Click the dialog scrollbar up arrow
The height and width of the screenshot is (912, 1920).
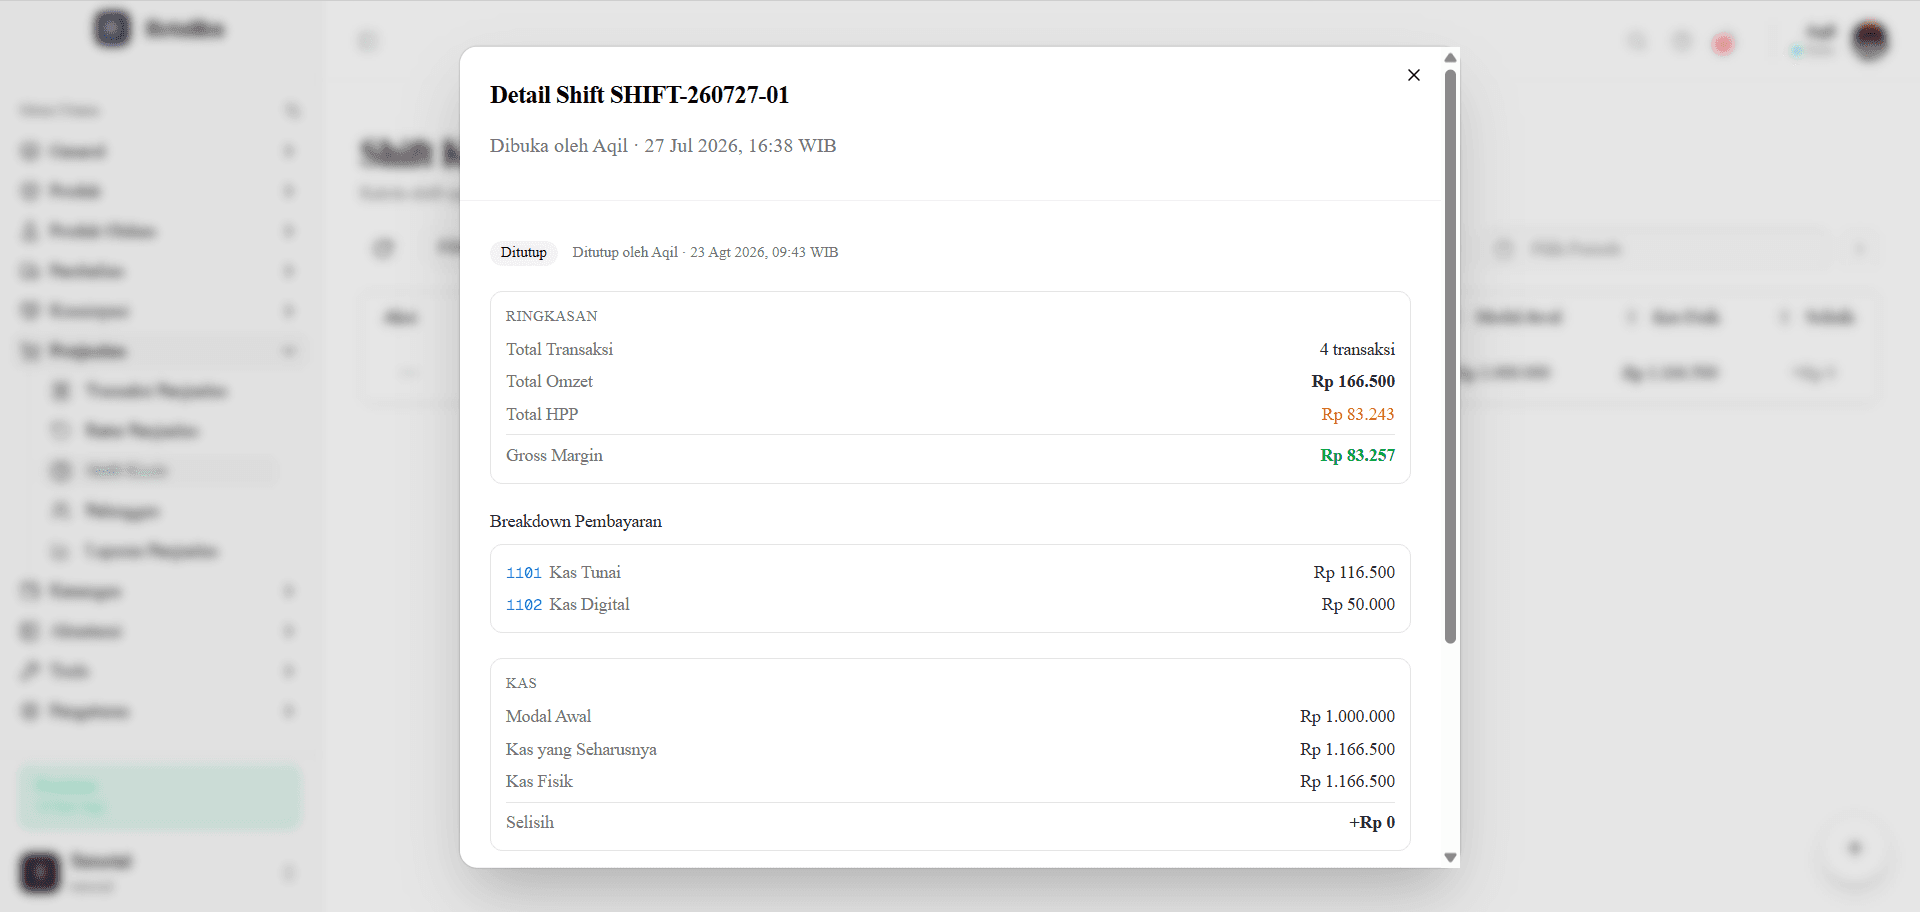[1450, 57]
